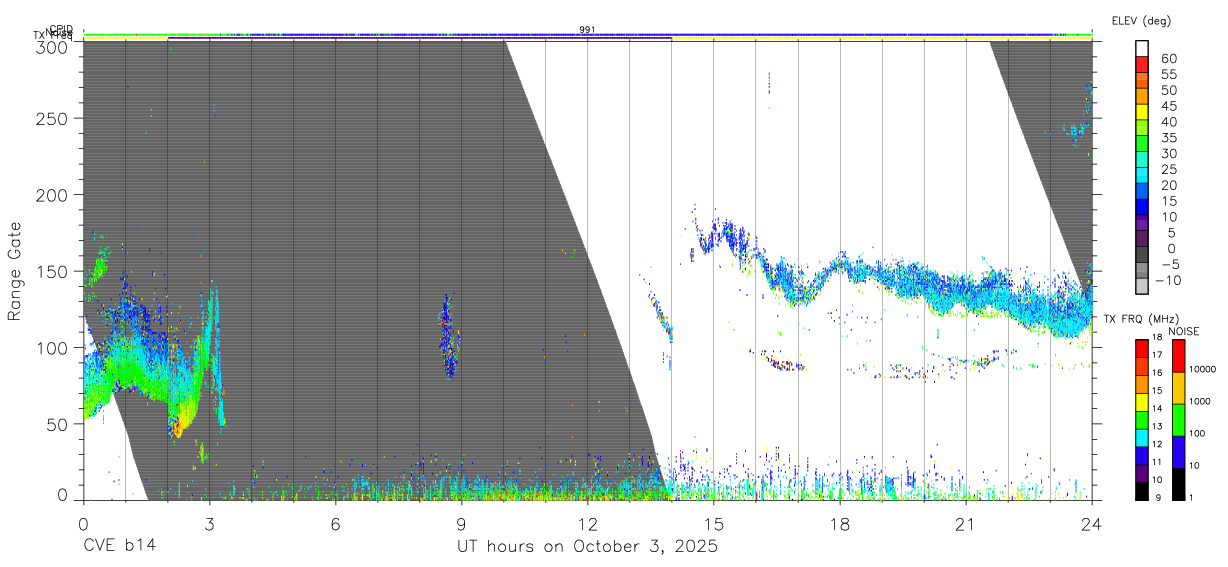The height and width of the screenshot is (567, 1228).
Task: Pick the green segment of ELEV color bar
Action: tap(1142, 144)
